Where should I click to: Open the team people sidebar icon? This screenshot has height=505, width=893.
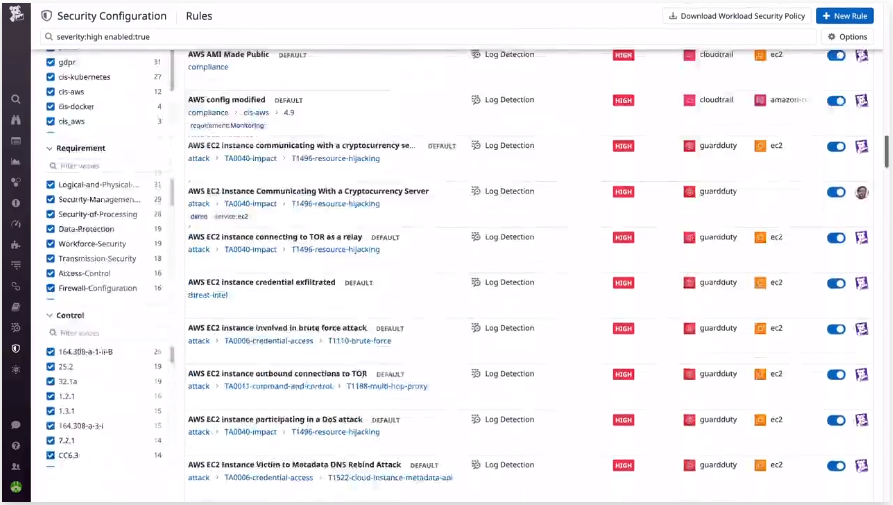point(16,466)
